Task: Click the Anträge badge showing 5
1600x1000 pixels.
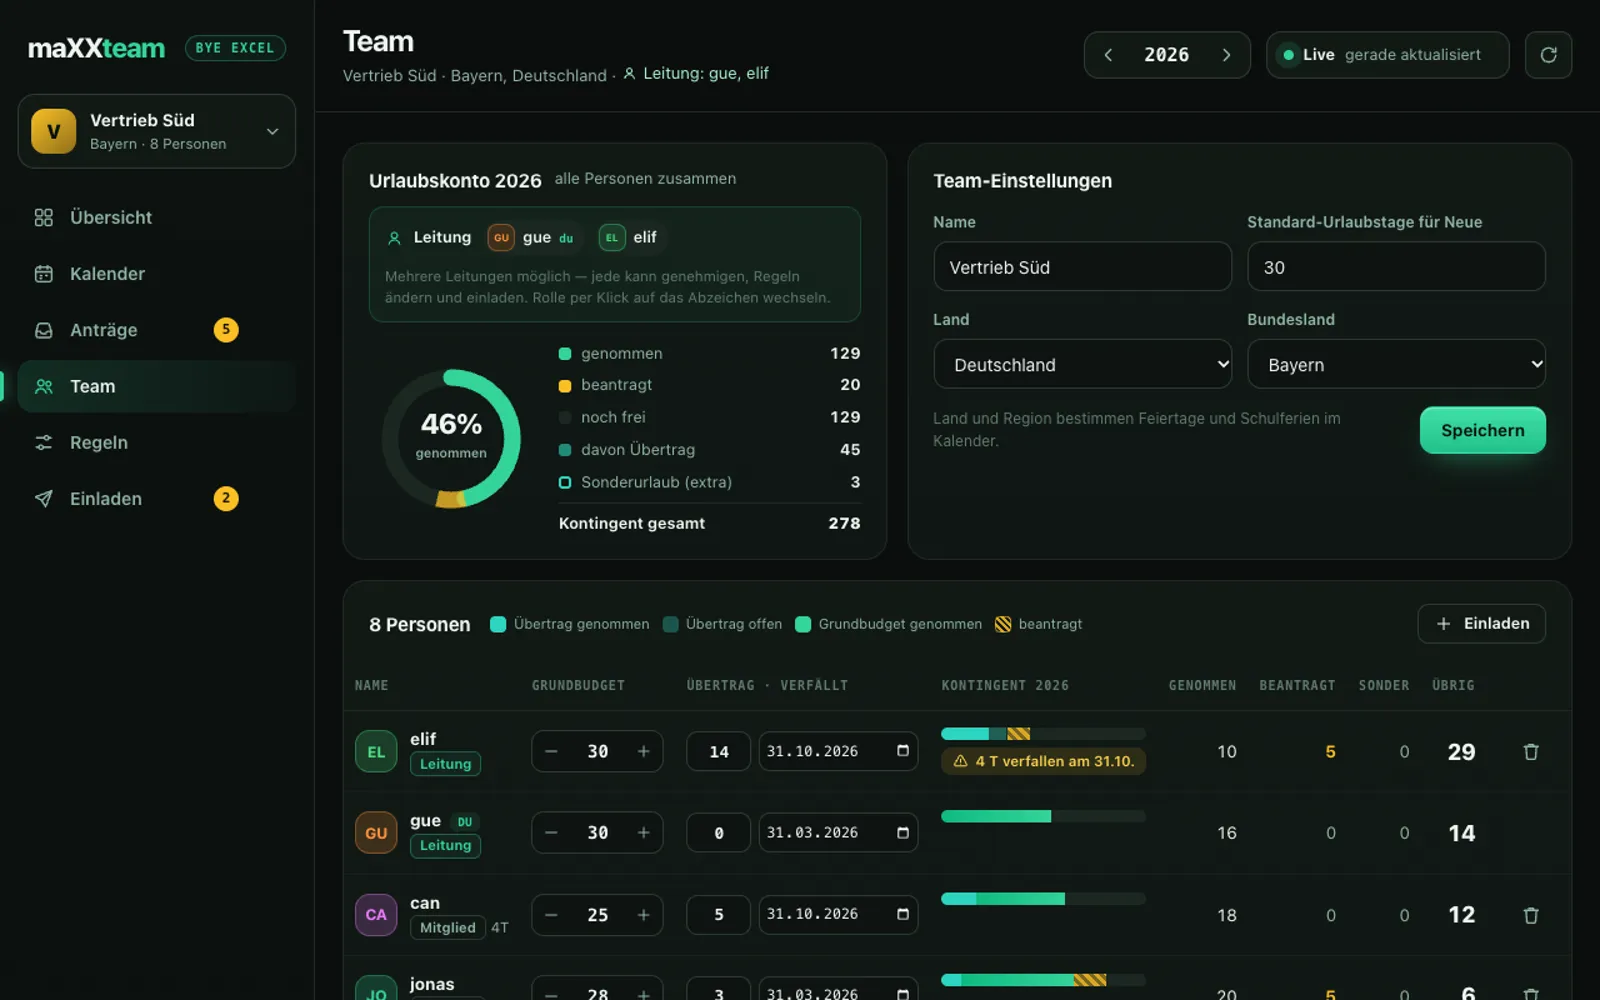Action: pyautogui.click(x=226, y=330)
